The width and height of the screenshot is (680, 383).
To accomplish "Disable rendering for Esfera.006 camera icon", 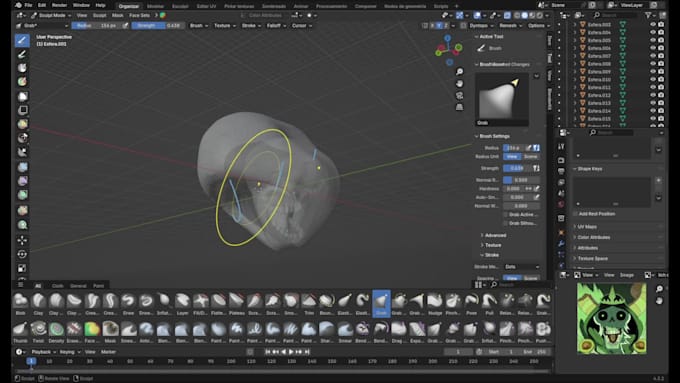I will point(661,48).
